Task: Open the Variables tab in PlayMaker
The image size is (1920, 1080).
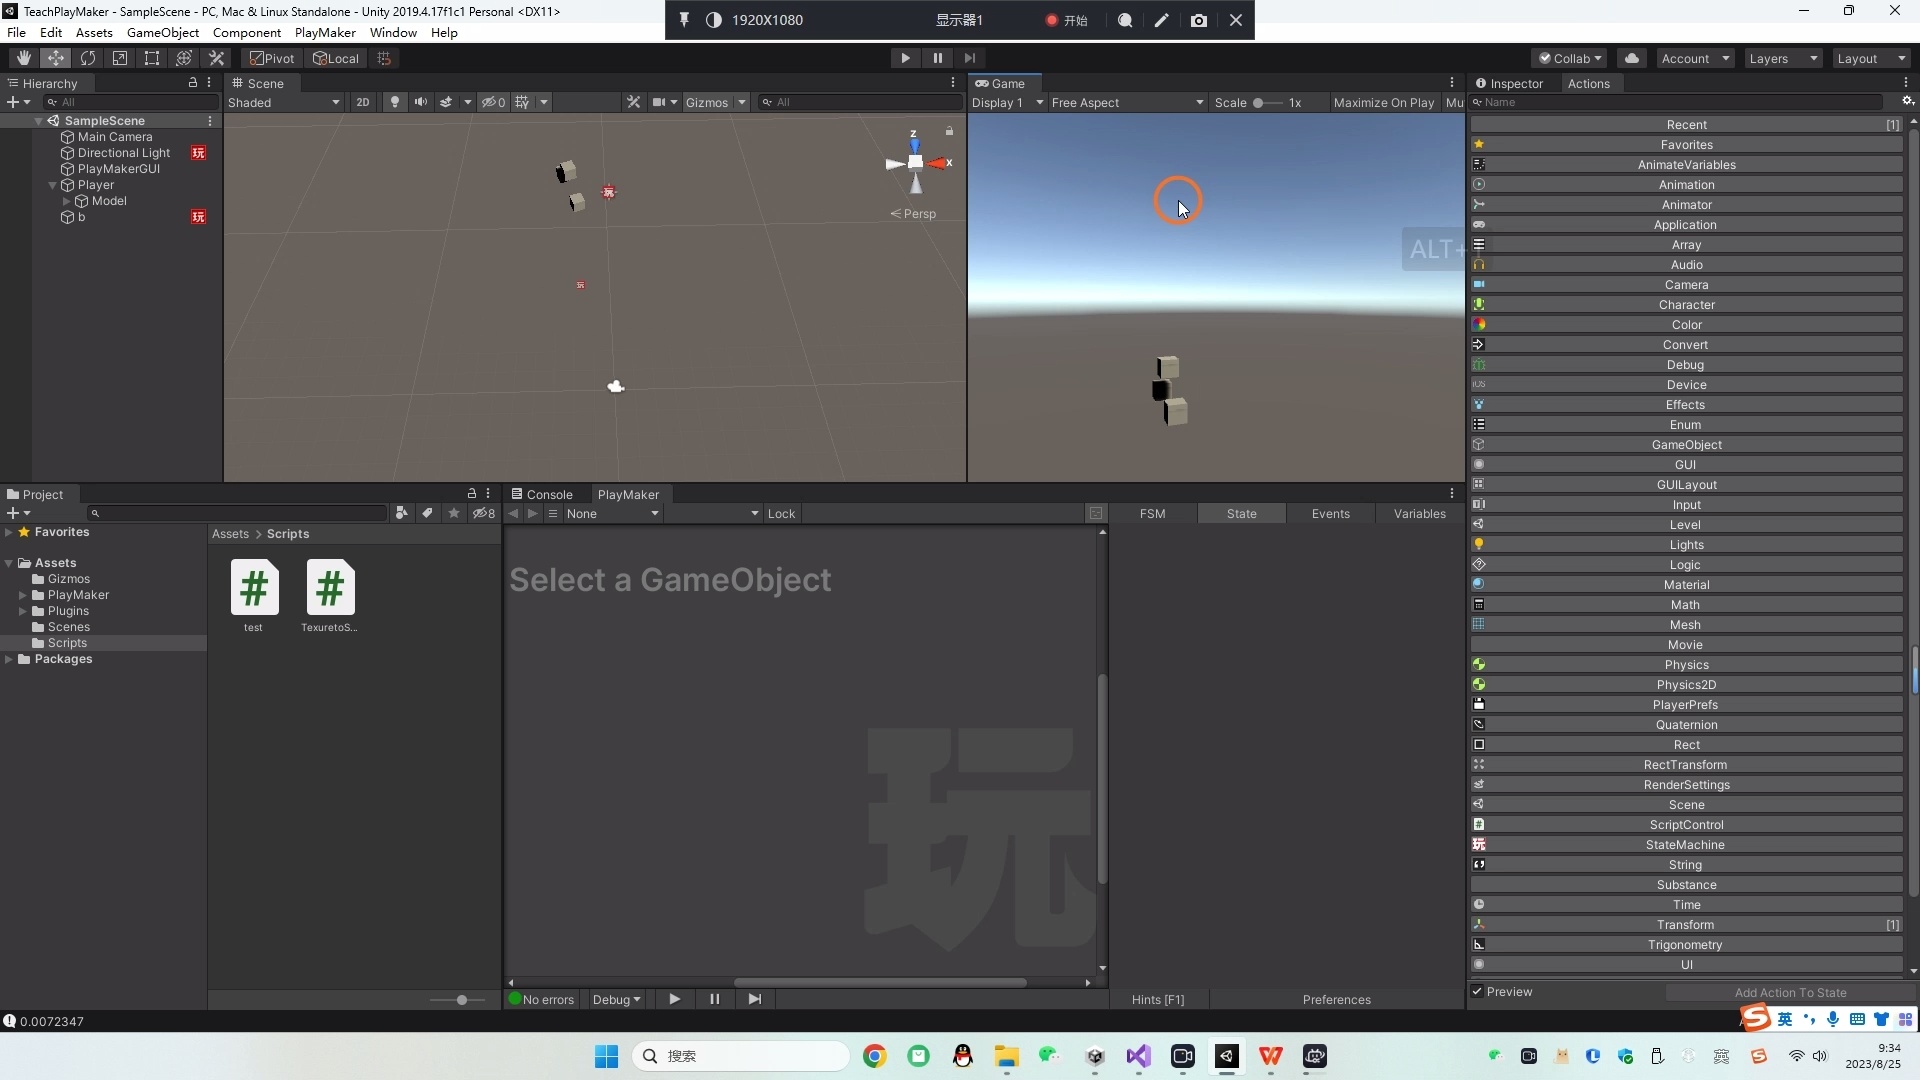Action: click(1419, 513)
